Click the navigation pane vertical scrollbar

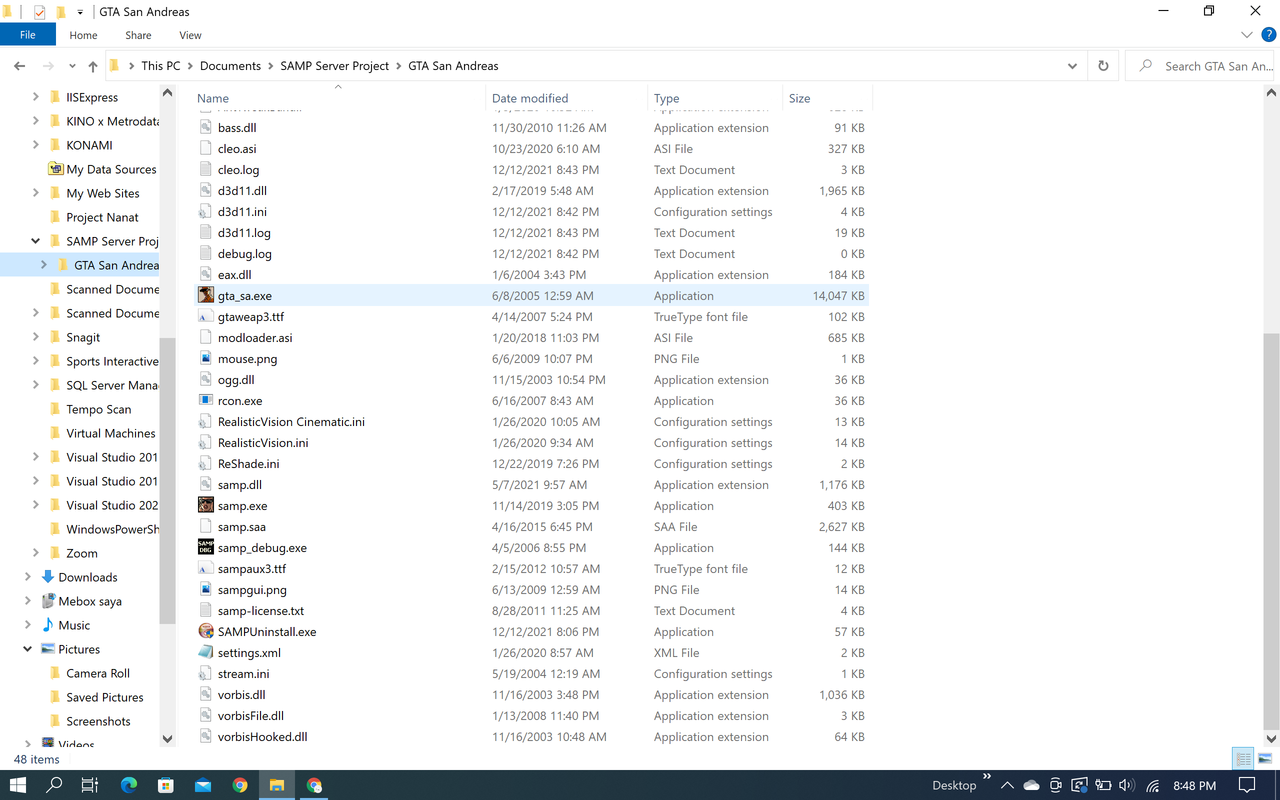click(x=167, y=480)
